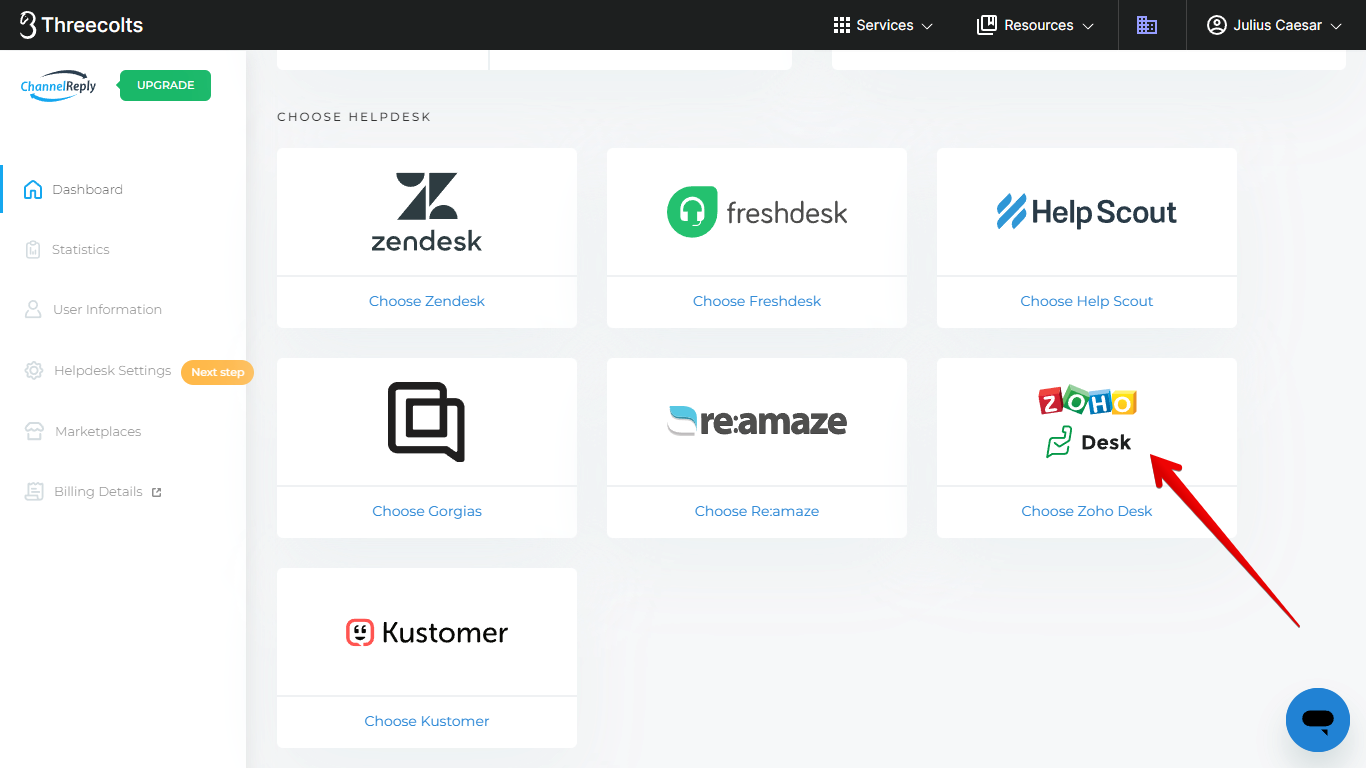
Task: Click the CHOOSE HELPDESK heading
Action: coord(354,117)
